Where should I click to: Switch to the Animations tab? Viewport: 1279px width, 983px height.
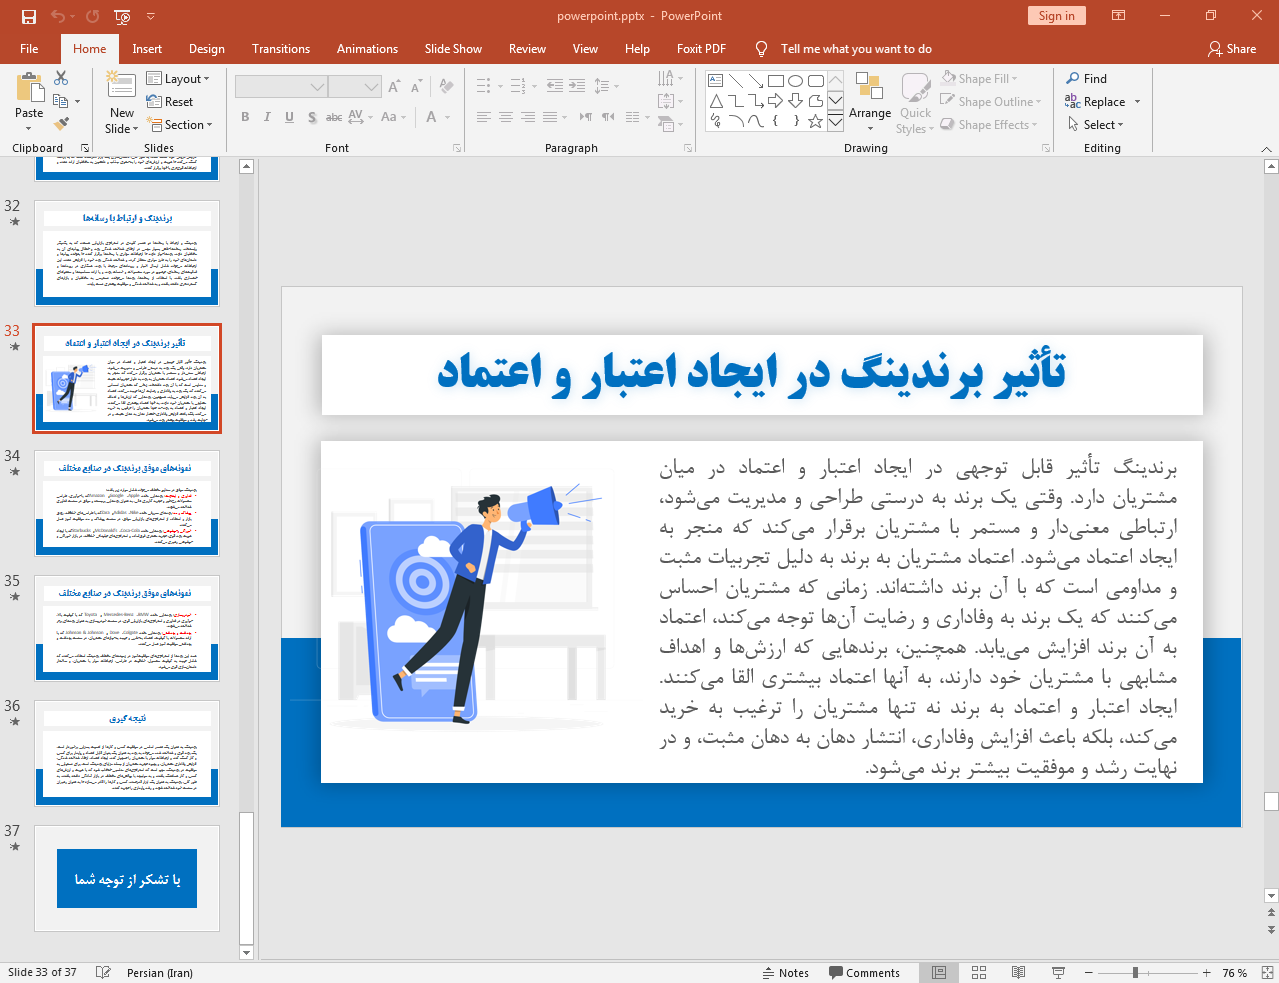point(367,48)
